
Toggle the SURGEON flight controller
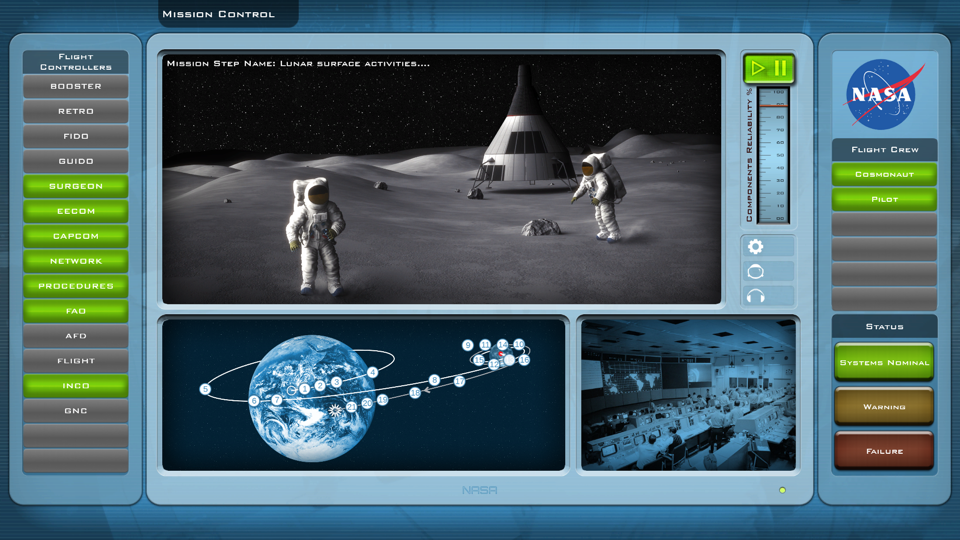(76, 186)
